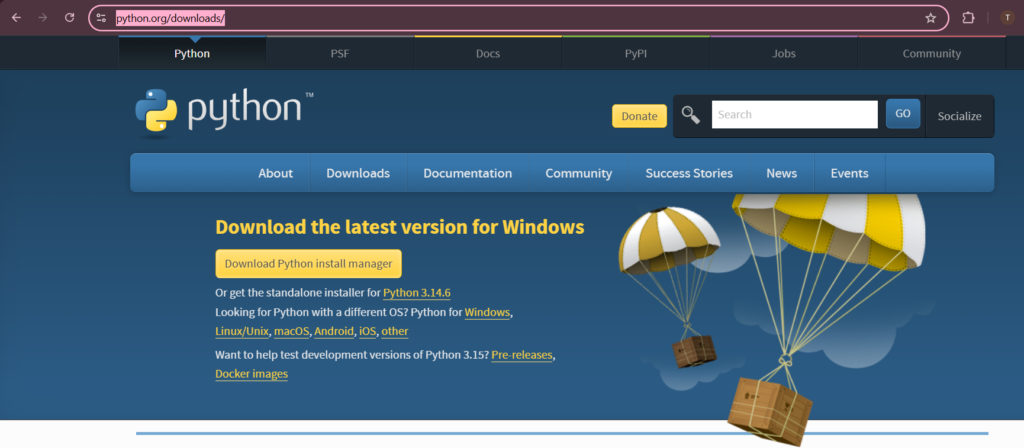Open the profile avatar labeled T
The width and height of the screenshot is (1024, 448).
click(x=1008, y=18)
